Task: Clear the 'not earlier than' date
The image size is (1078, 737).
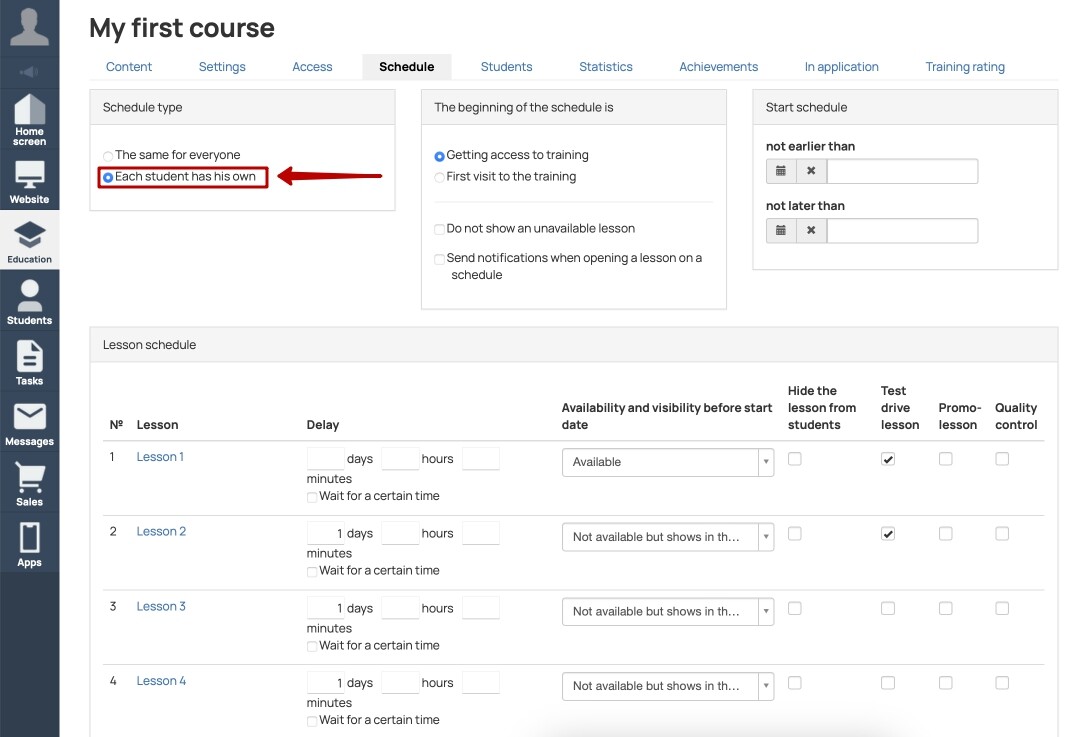Action: click(811, 171)
